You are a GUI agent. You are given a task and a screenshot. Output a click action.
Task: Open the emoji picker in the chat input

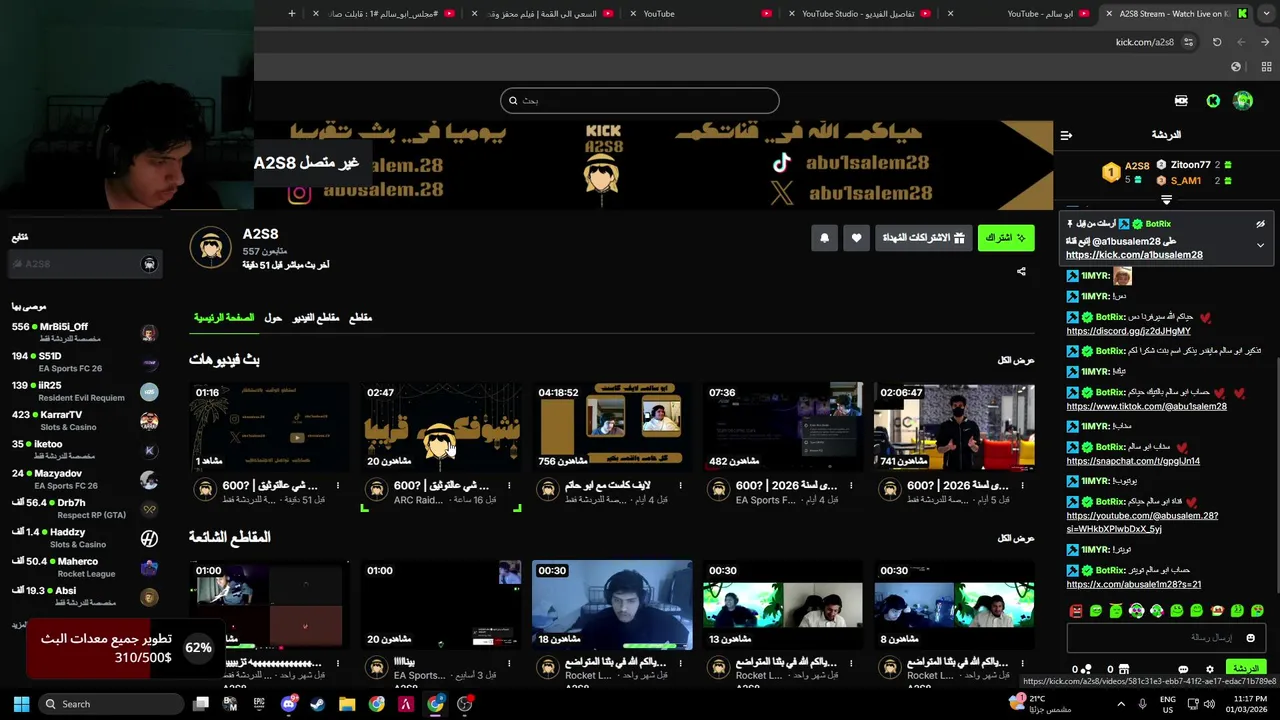coord(1250,637)
